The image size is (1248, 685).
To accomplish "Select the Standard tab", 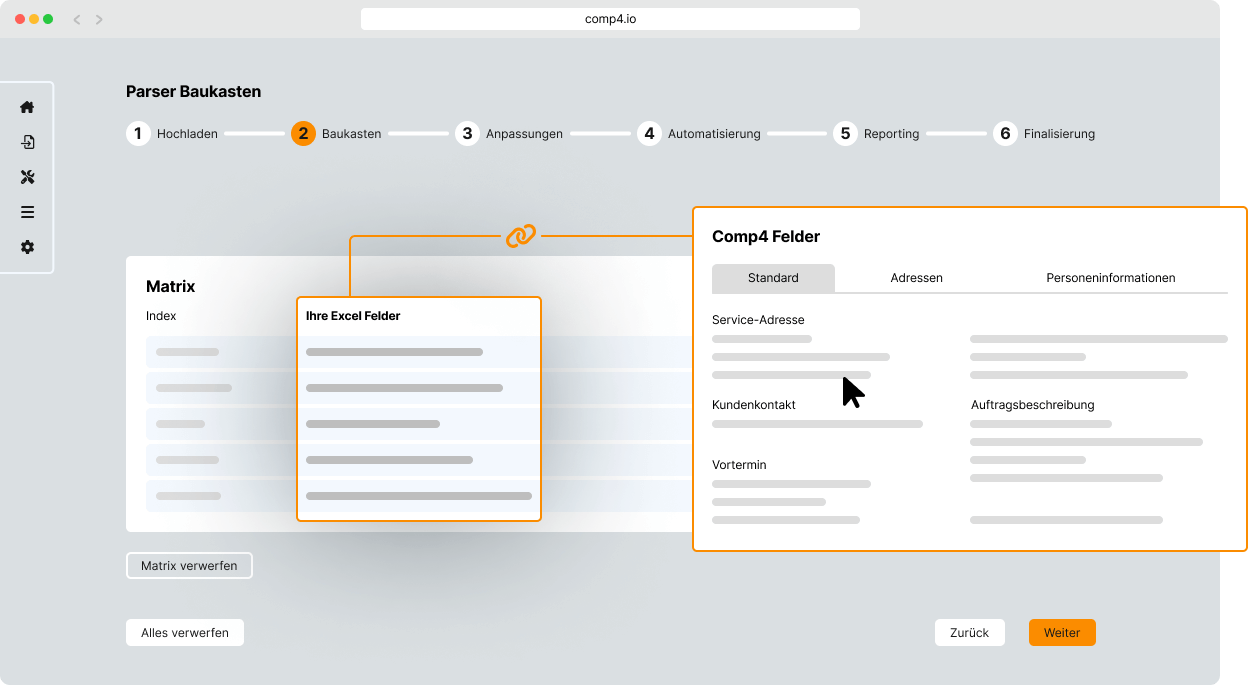I will coord(773,278).
